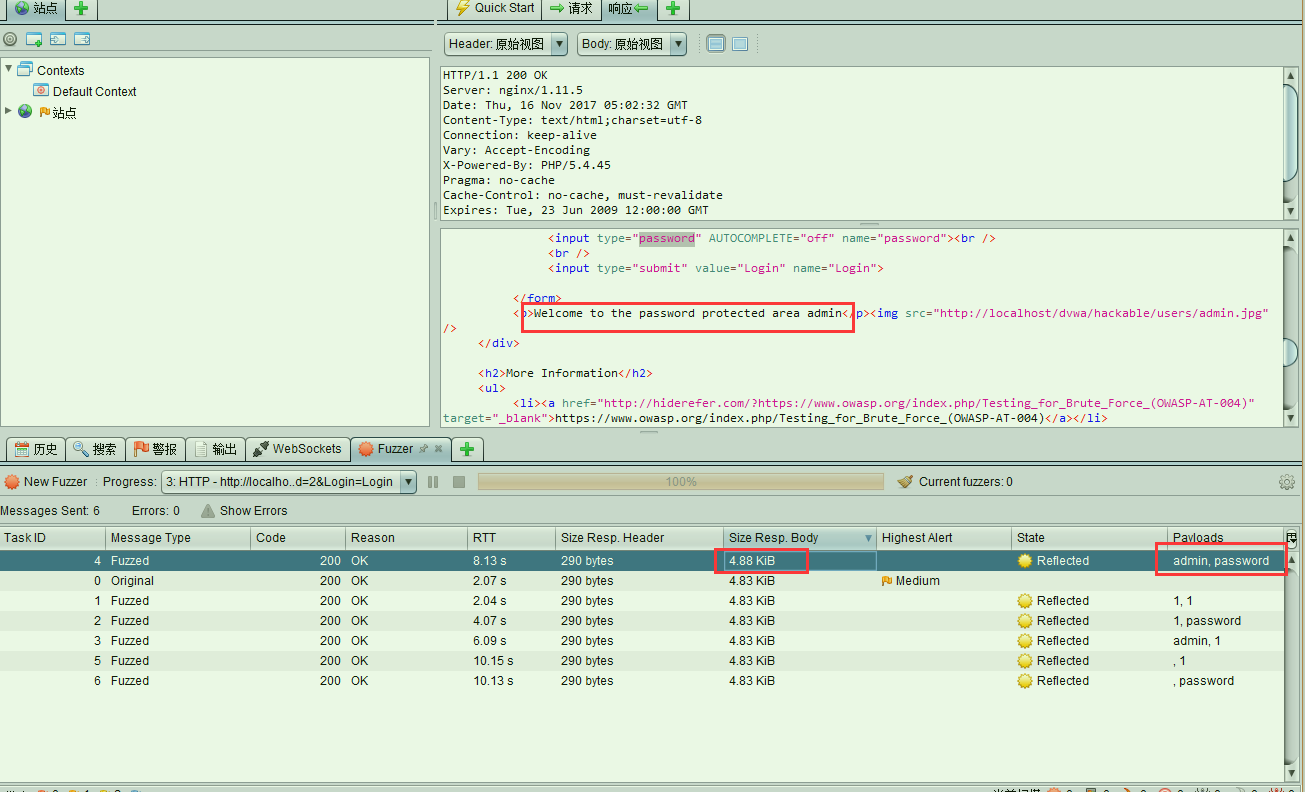1305x792 pixels.
Task: Switch to the Quick Start tab
Action: tap(495, 8)
